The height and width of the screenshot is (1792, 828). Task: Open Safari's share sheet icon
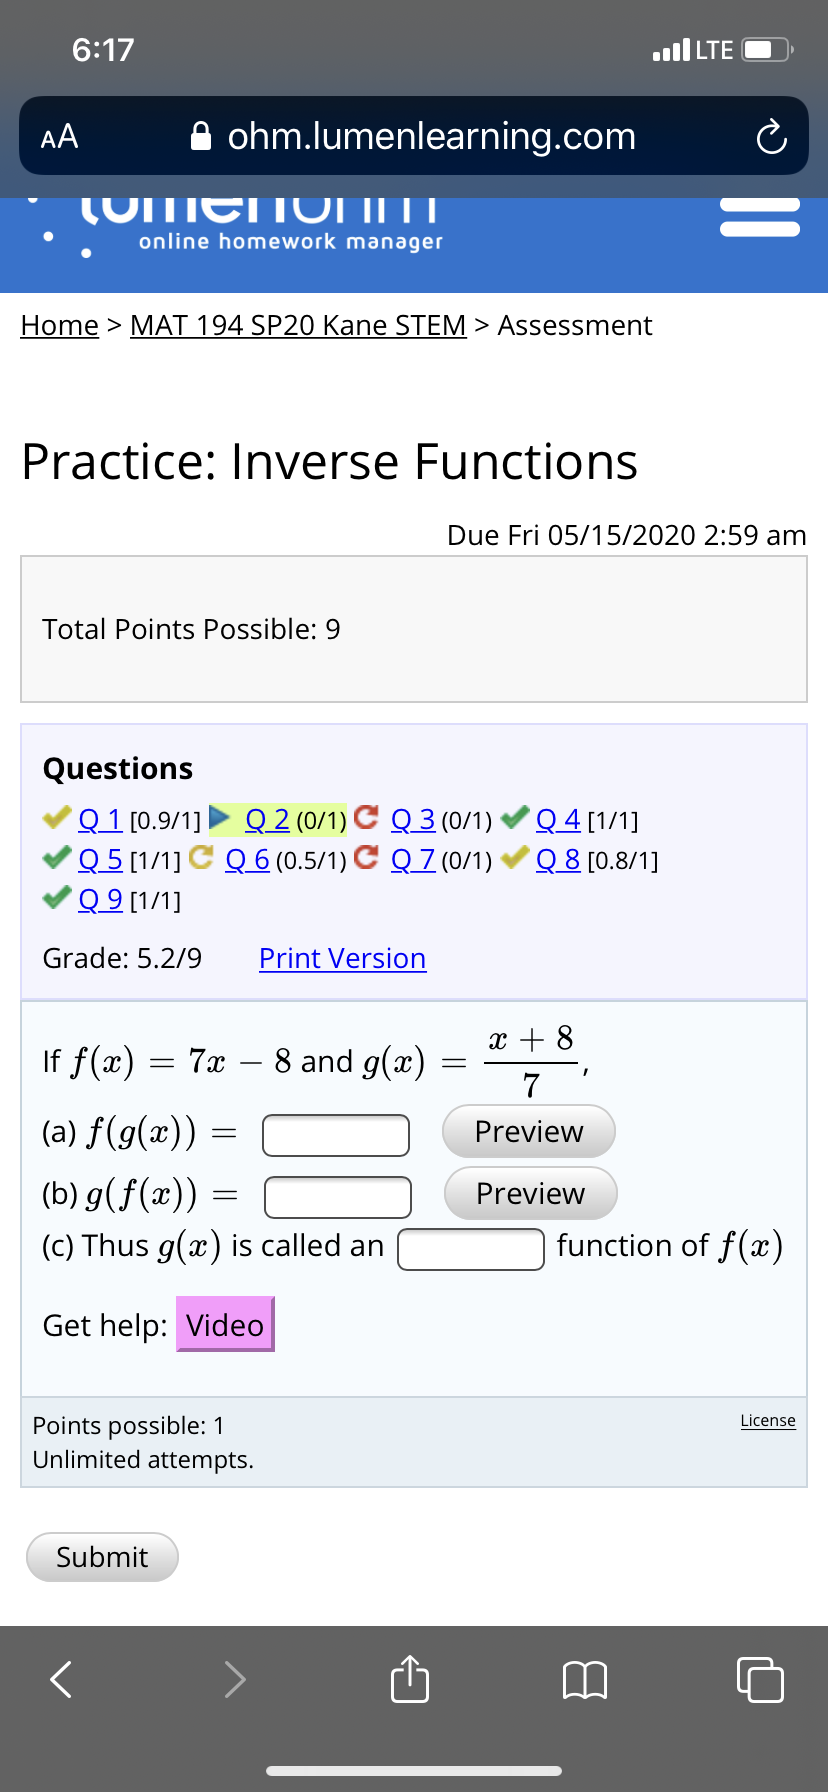[409, 1680]
